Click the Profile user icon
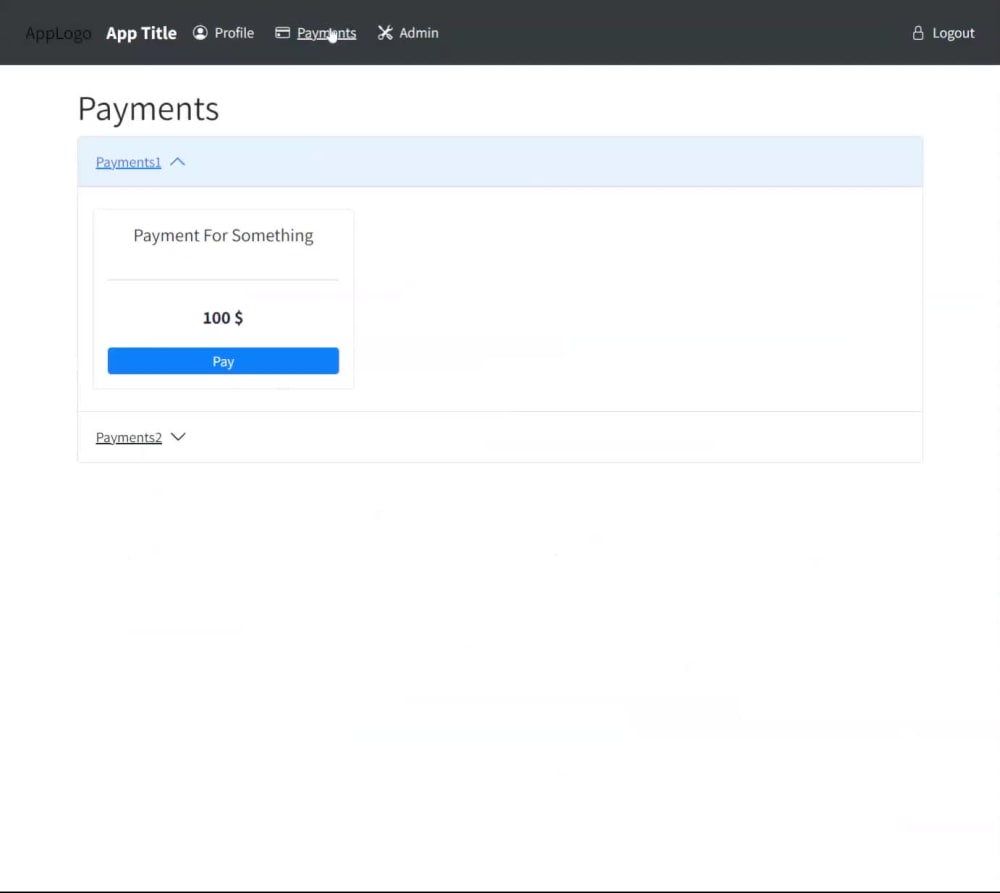 coord(200,33)
